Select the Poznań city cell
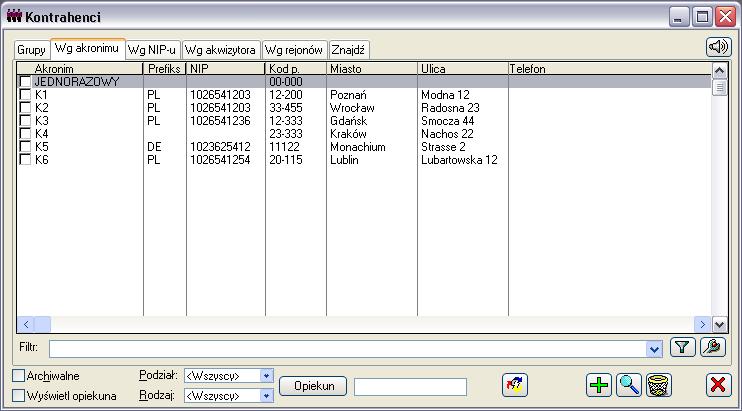The height and width of the screenshot is (411, 742). (348, 95)
